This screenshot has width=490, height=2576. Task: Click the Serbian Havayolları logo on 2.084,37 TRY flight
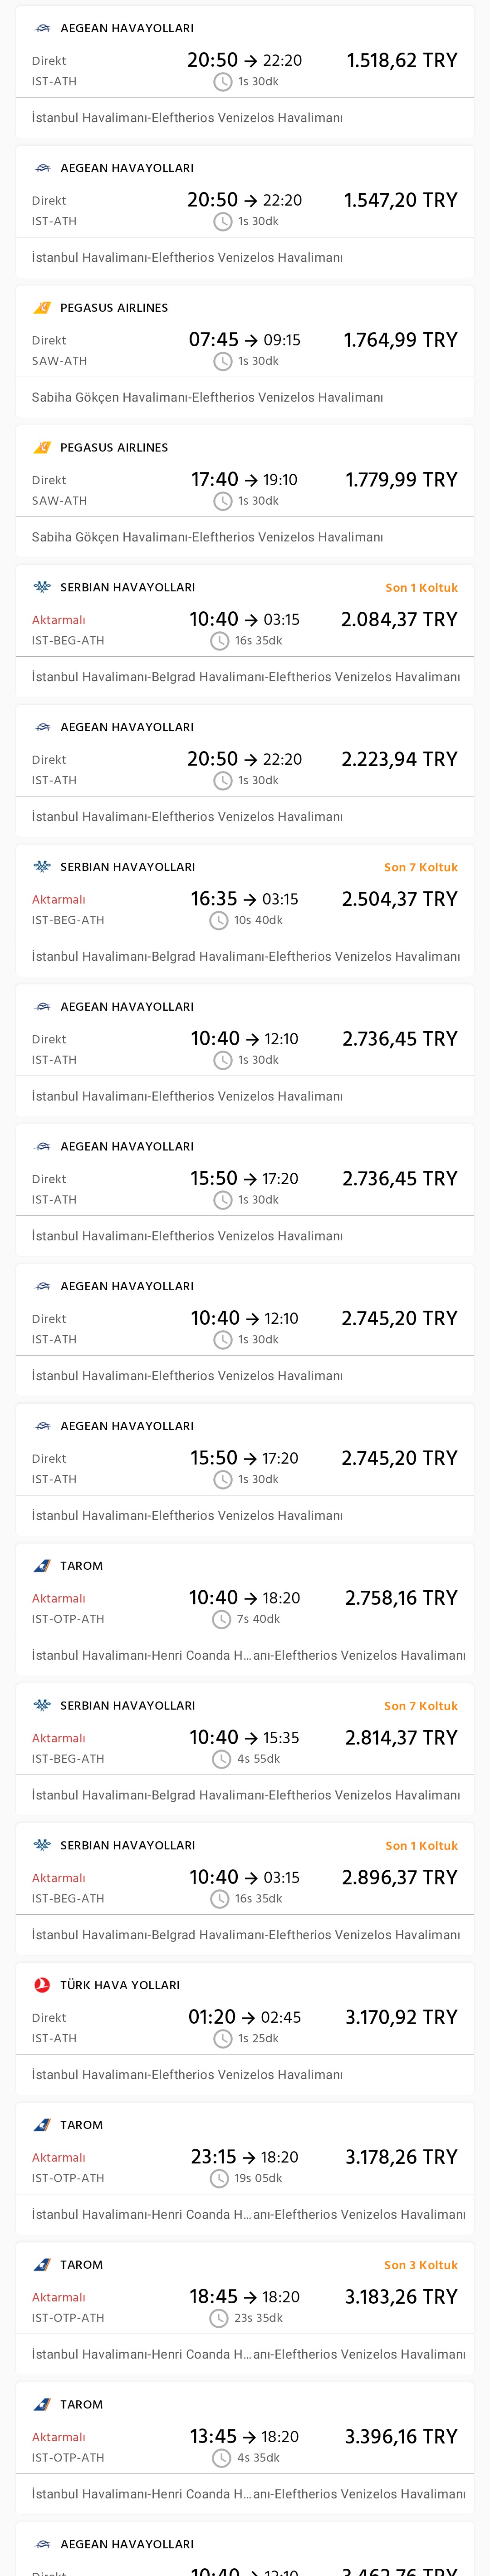click(x=42, y=587)
